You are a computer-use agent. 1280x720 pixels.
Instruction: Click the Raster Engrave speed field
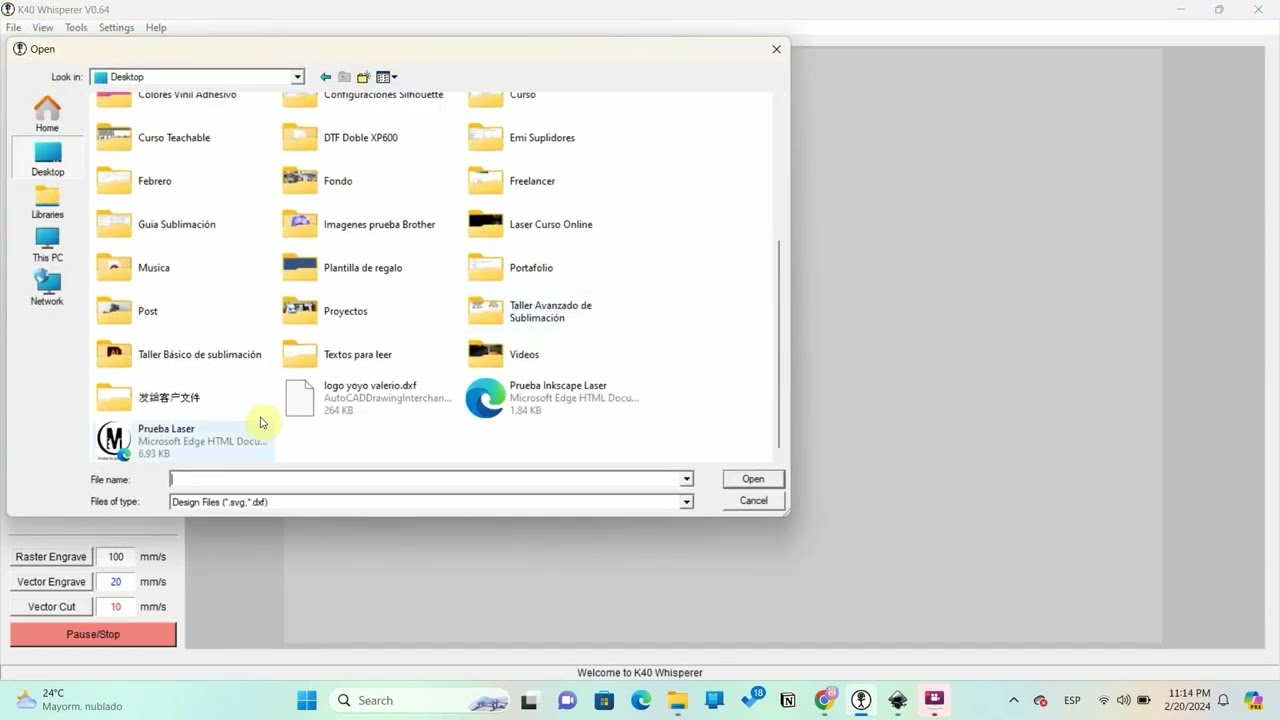pos(116,557)
